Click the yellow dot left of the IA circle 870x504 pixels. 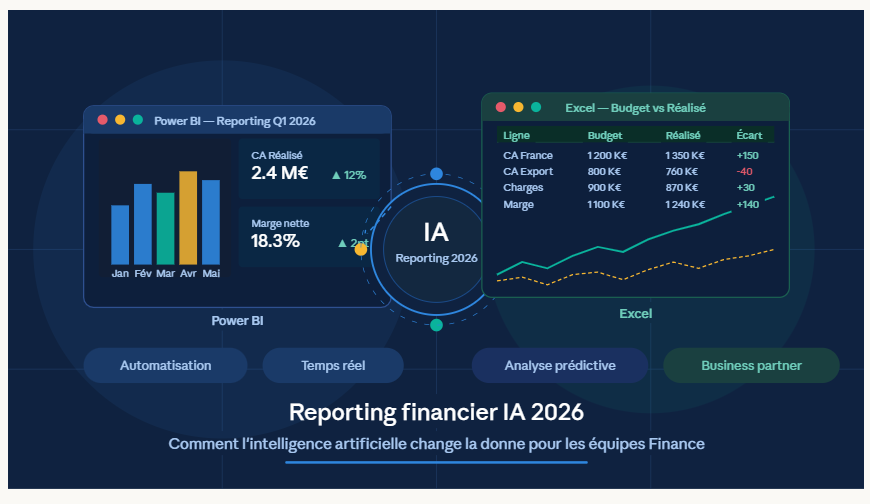point(361,250)
